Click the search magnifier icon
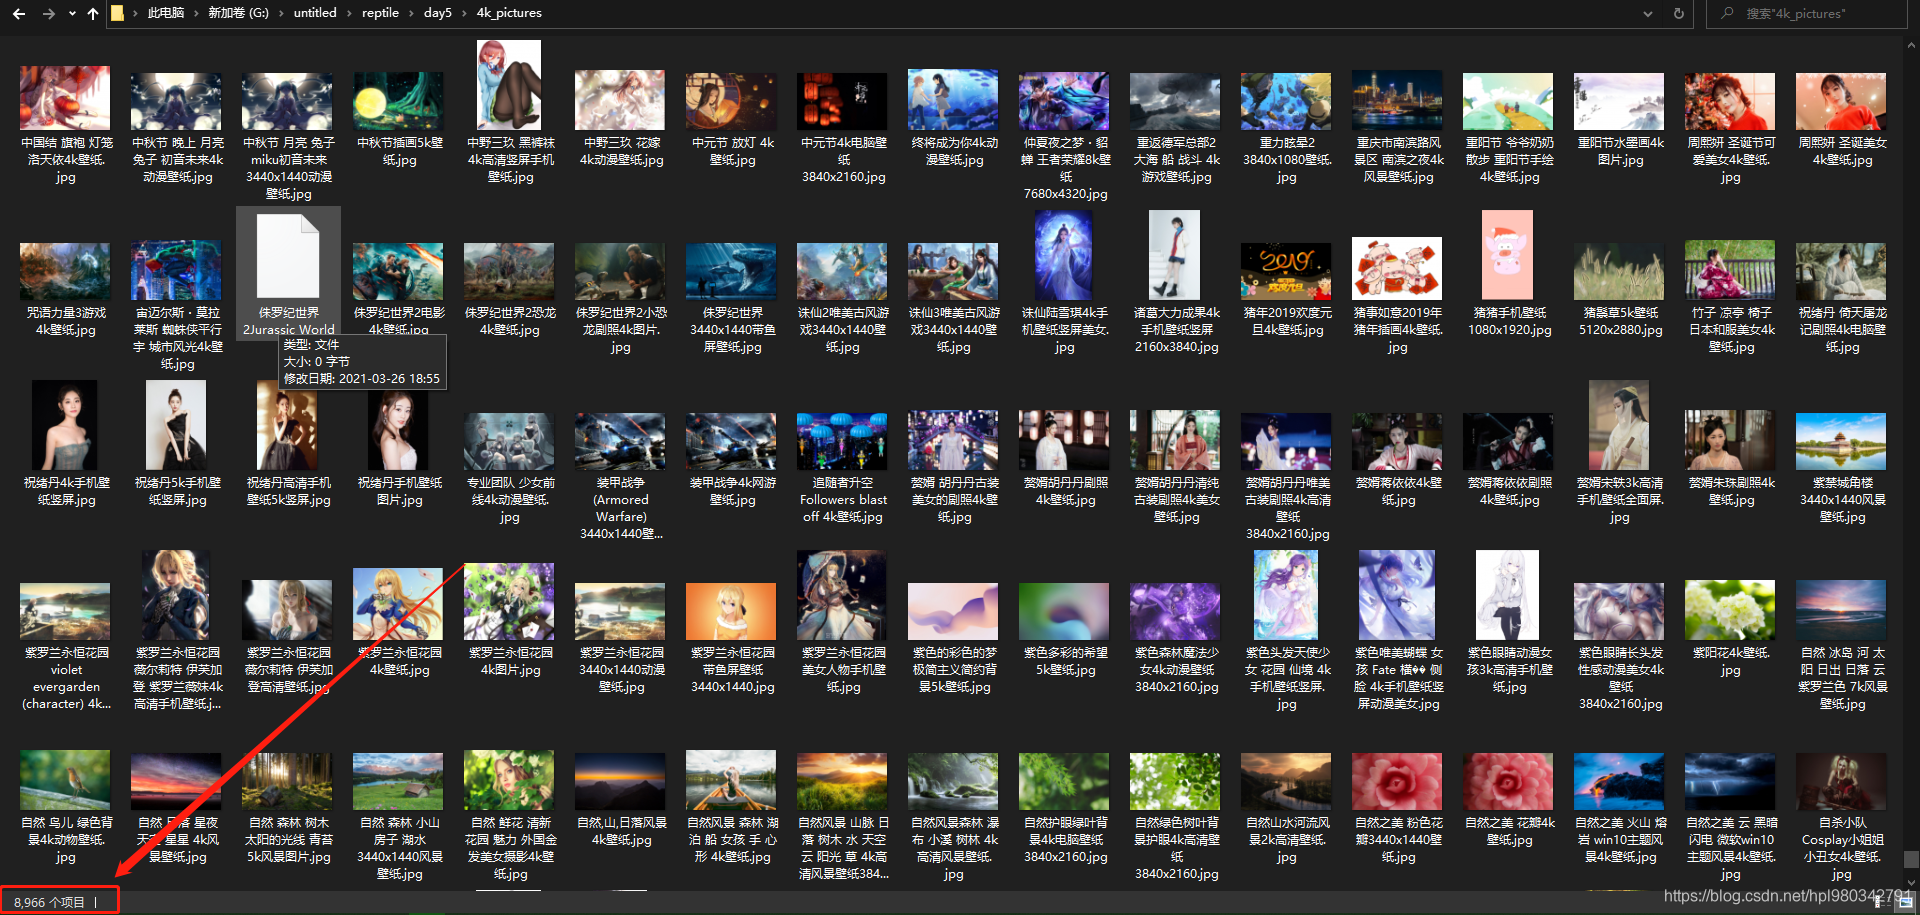The width and height of the screenshot is (1920, 915). click(x=1727, y=13)
